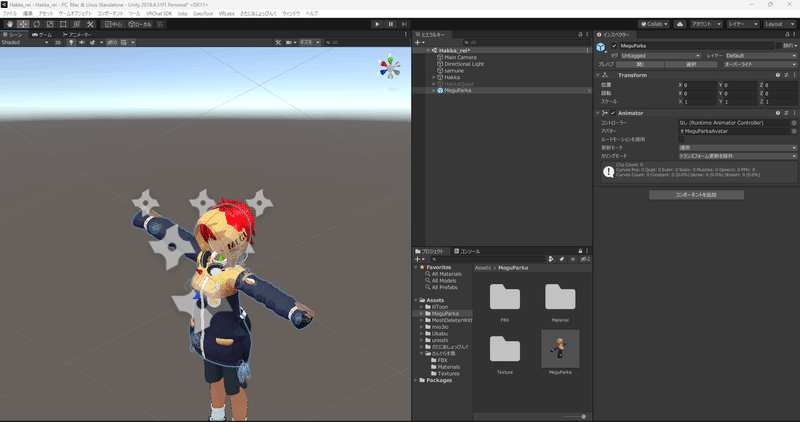Screen dimensions: 800x422
Task: Toggle the Static checkbox
Action: (x=779, y=46)
